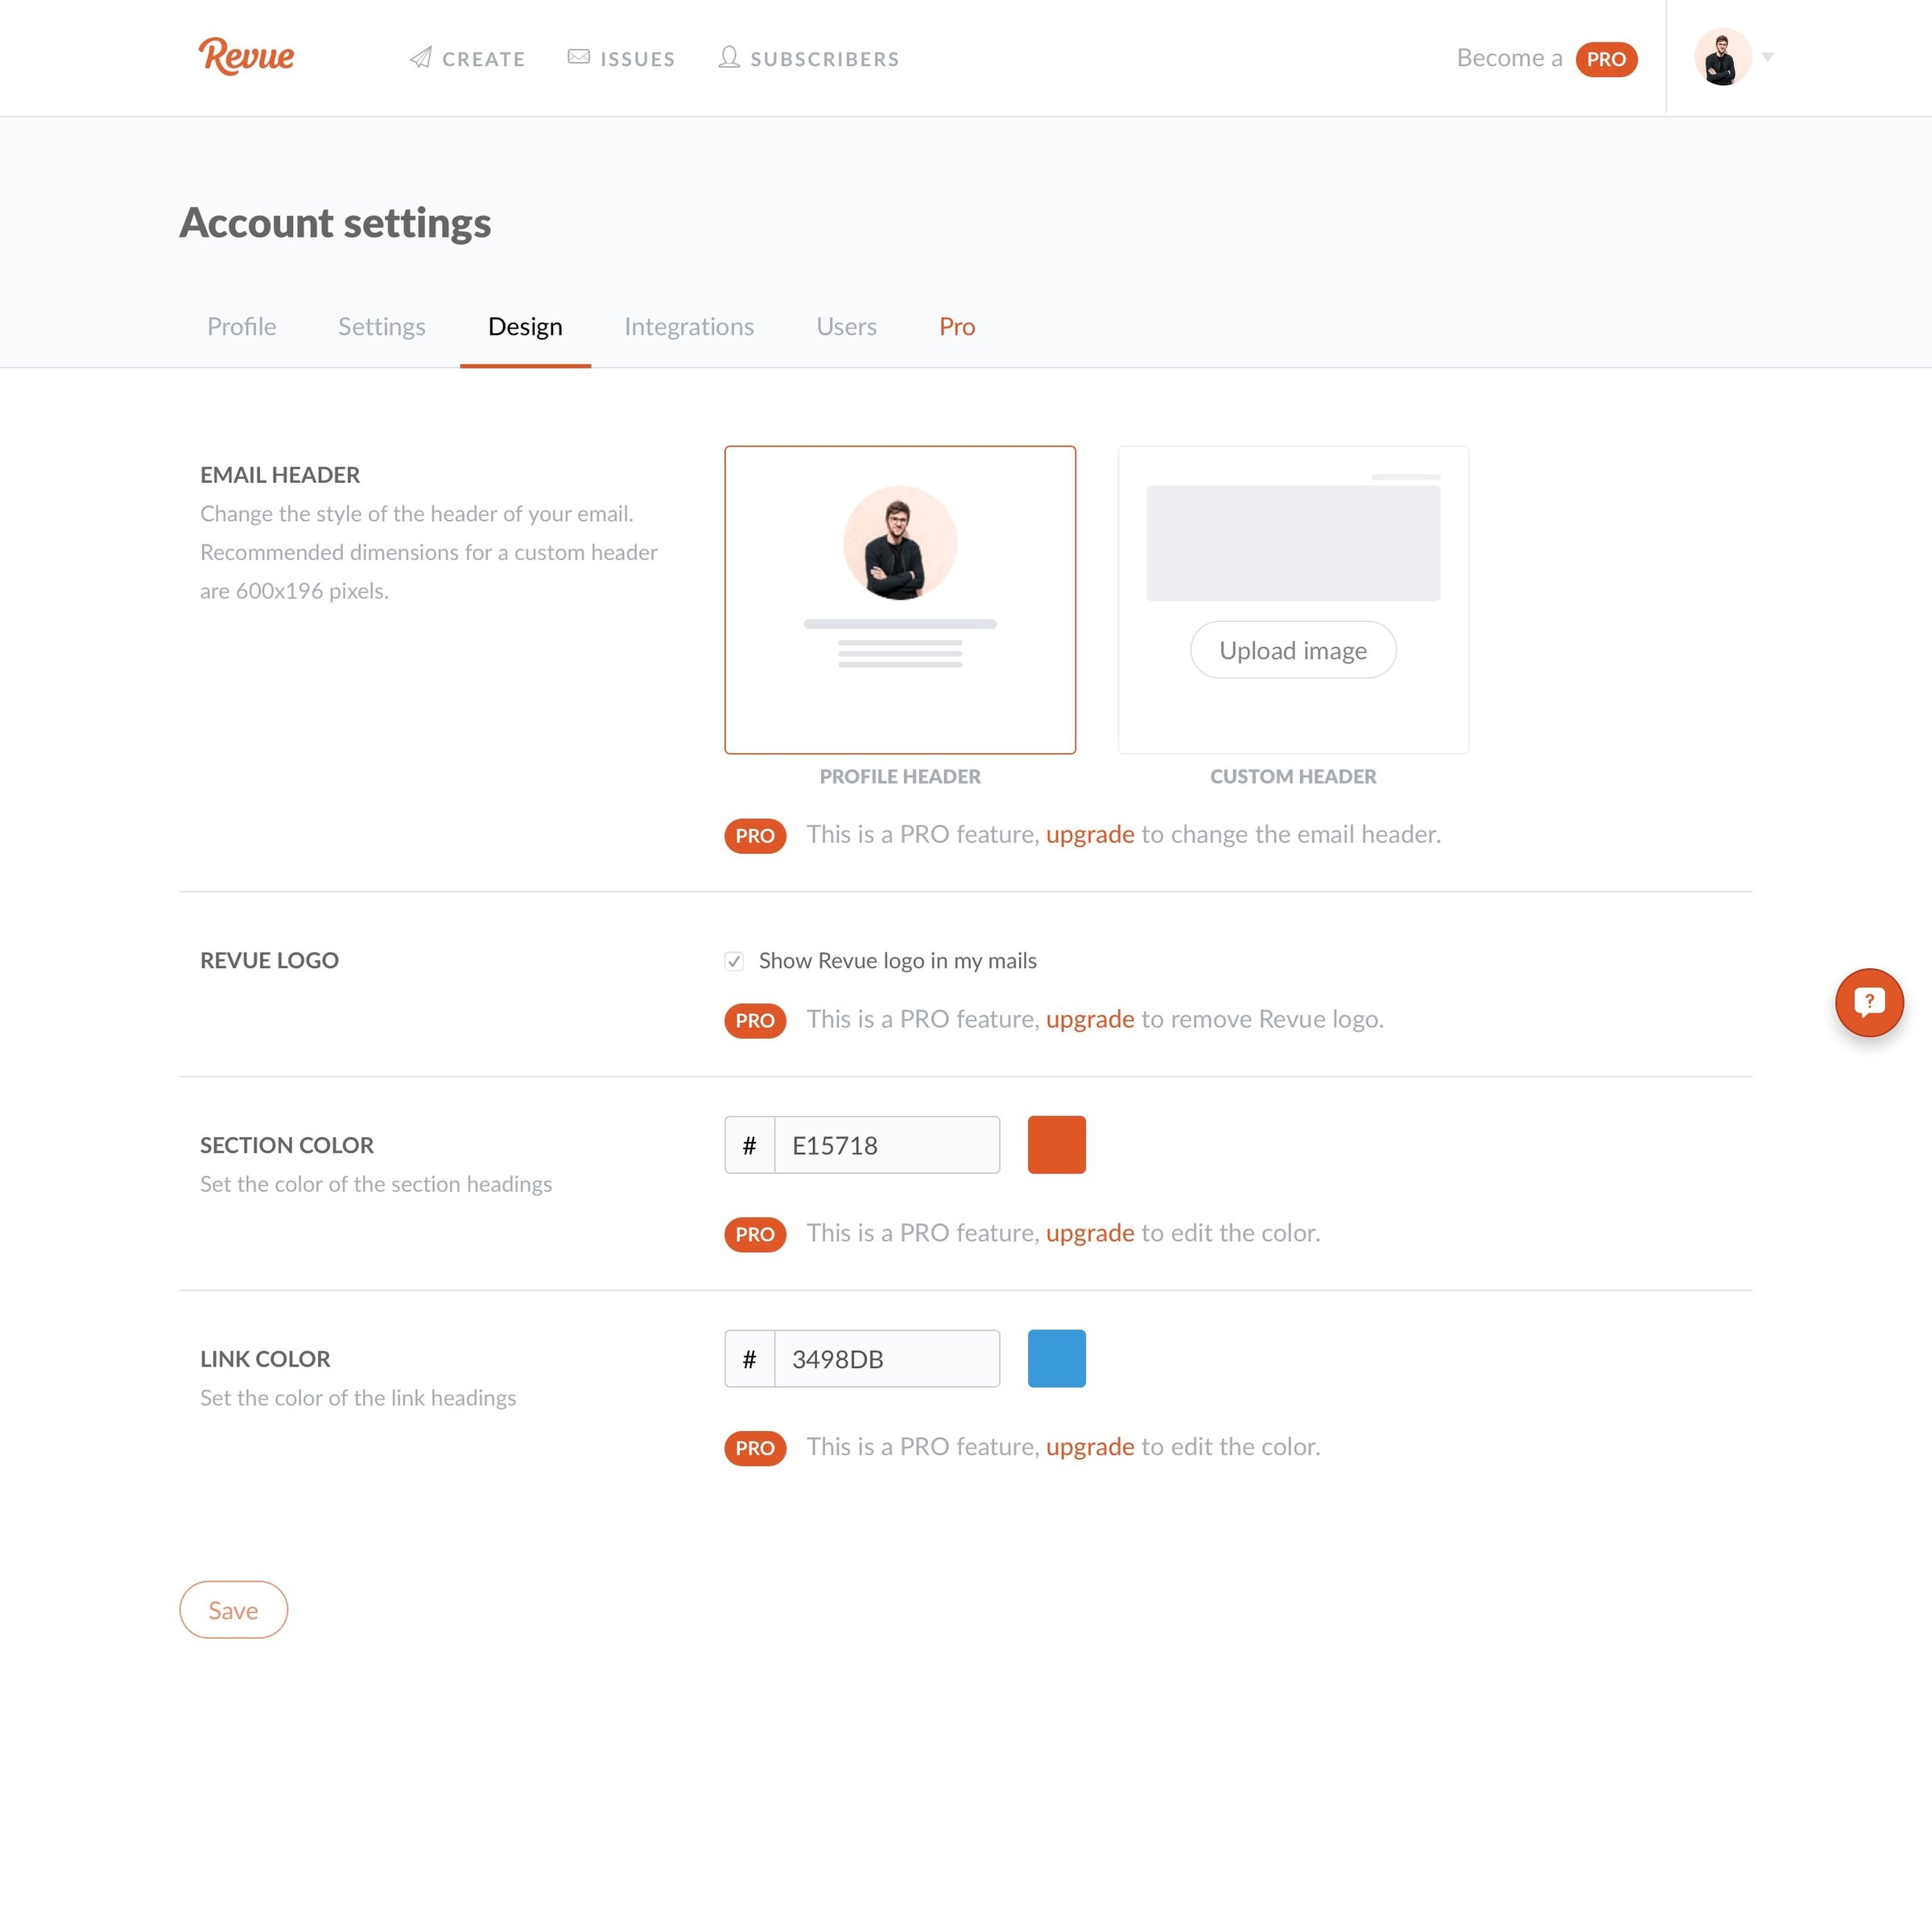Open the account dropdown arrow
This screenshot has width=1932, height=1909.
pyautogui.click(x=1768, y=57)
